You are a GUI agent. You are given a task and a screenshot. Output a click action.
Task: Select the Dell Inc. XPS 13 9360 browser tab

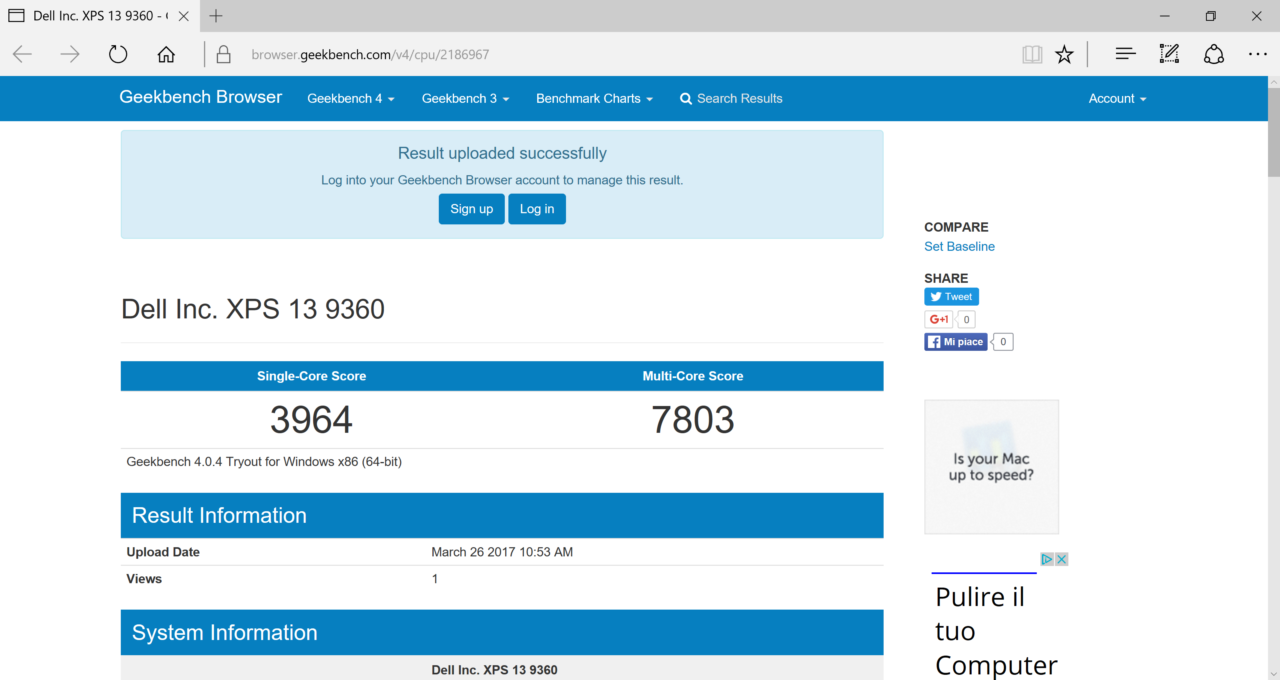[98, 16]
